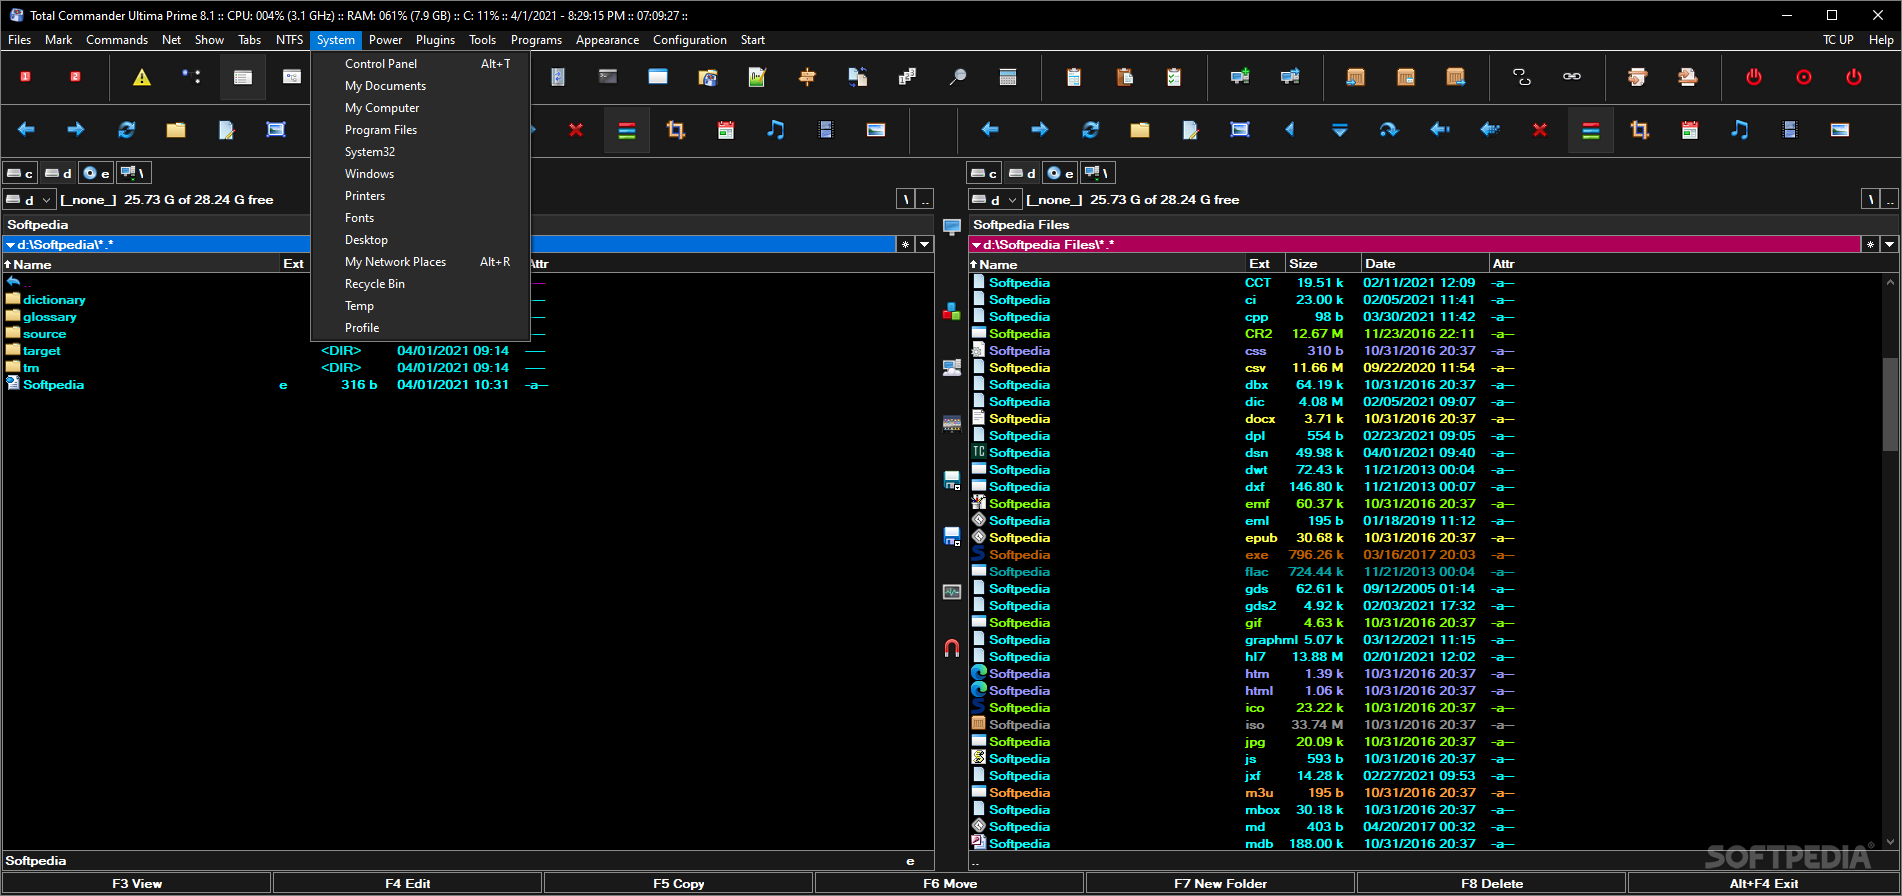This screenshot has height=896, width=1902.
Task: Open left panel favorites asterisk button
Action: (x=905, y=245)
